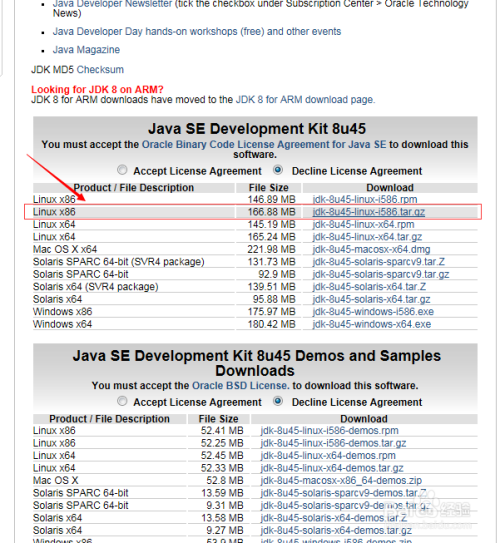Download jdk-8u45-linux-i586-demos.tar.gz
Screen dimensions: 500x543
click(333, 443)
